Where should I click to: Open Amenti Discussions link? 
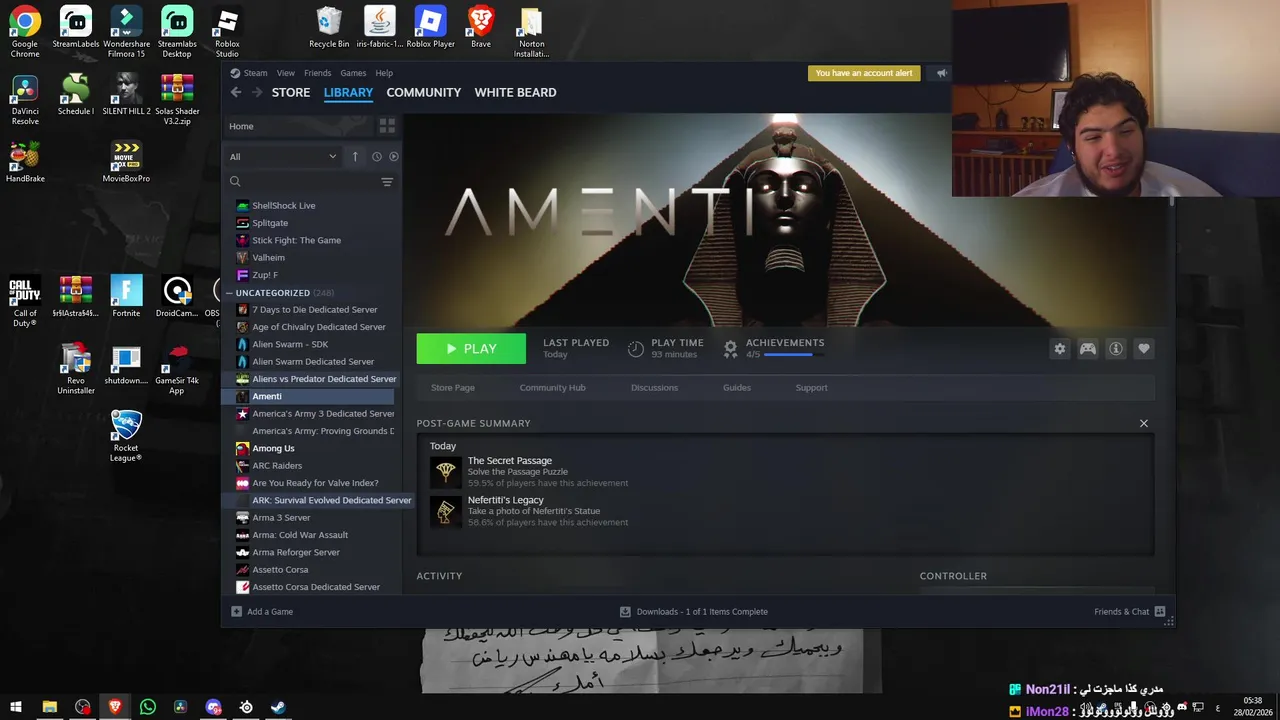click(654, 388)
